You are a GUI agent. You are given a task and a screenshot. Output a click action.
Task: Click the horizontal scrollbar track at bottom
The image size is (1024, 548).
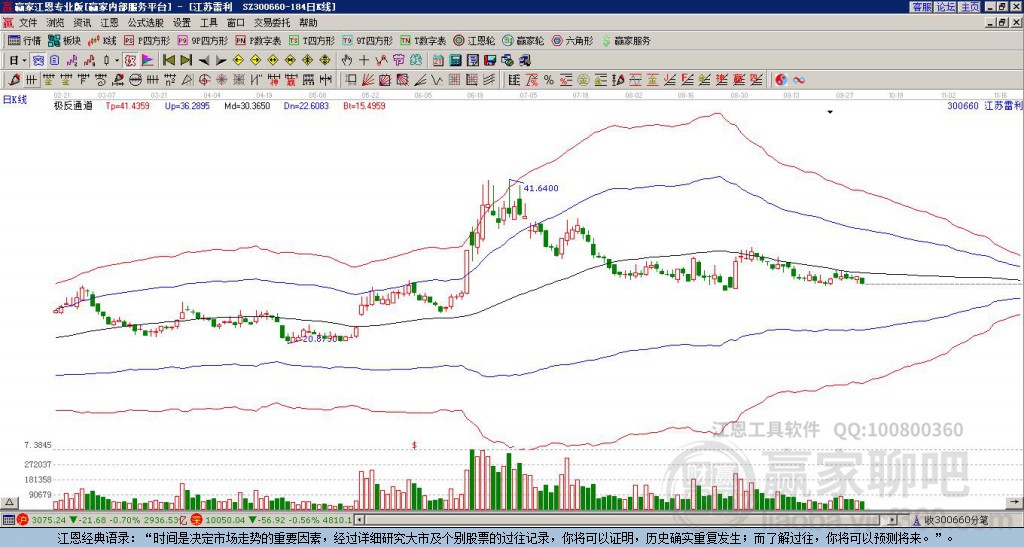pos(626,520)
